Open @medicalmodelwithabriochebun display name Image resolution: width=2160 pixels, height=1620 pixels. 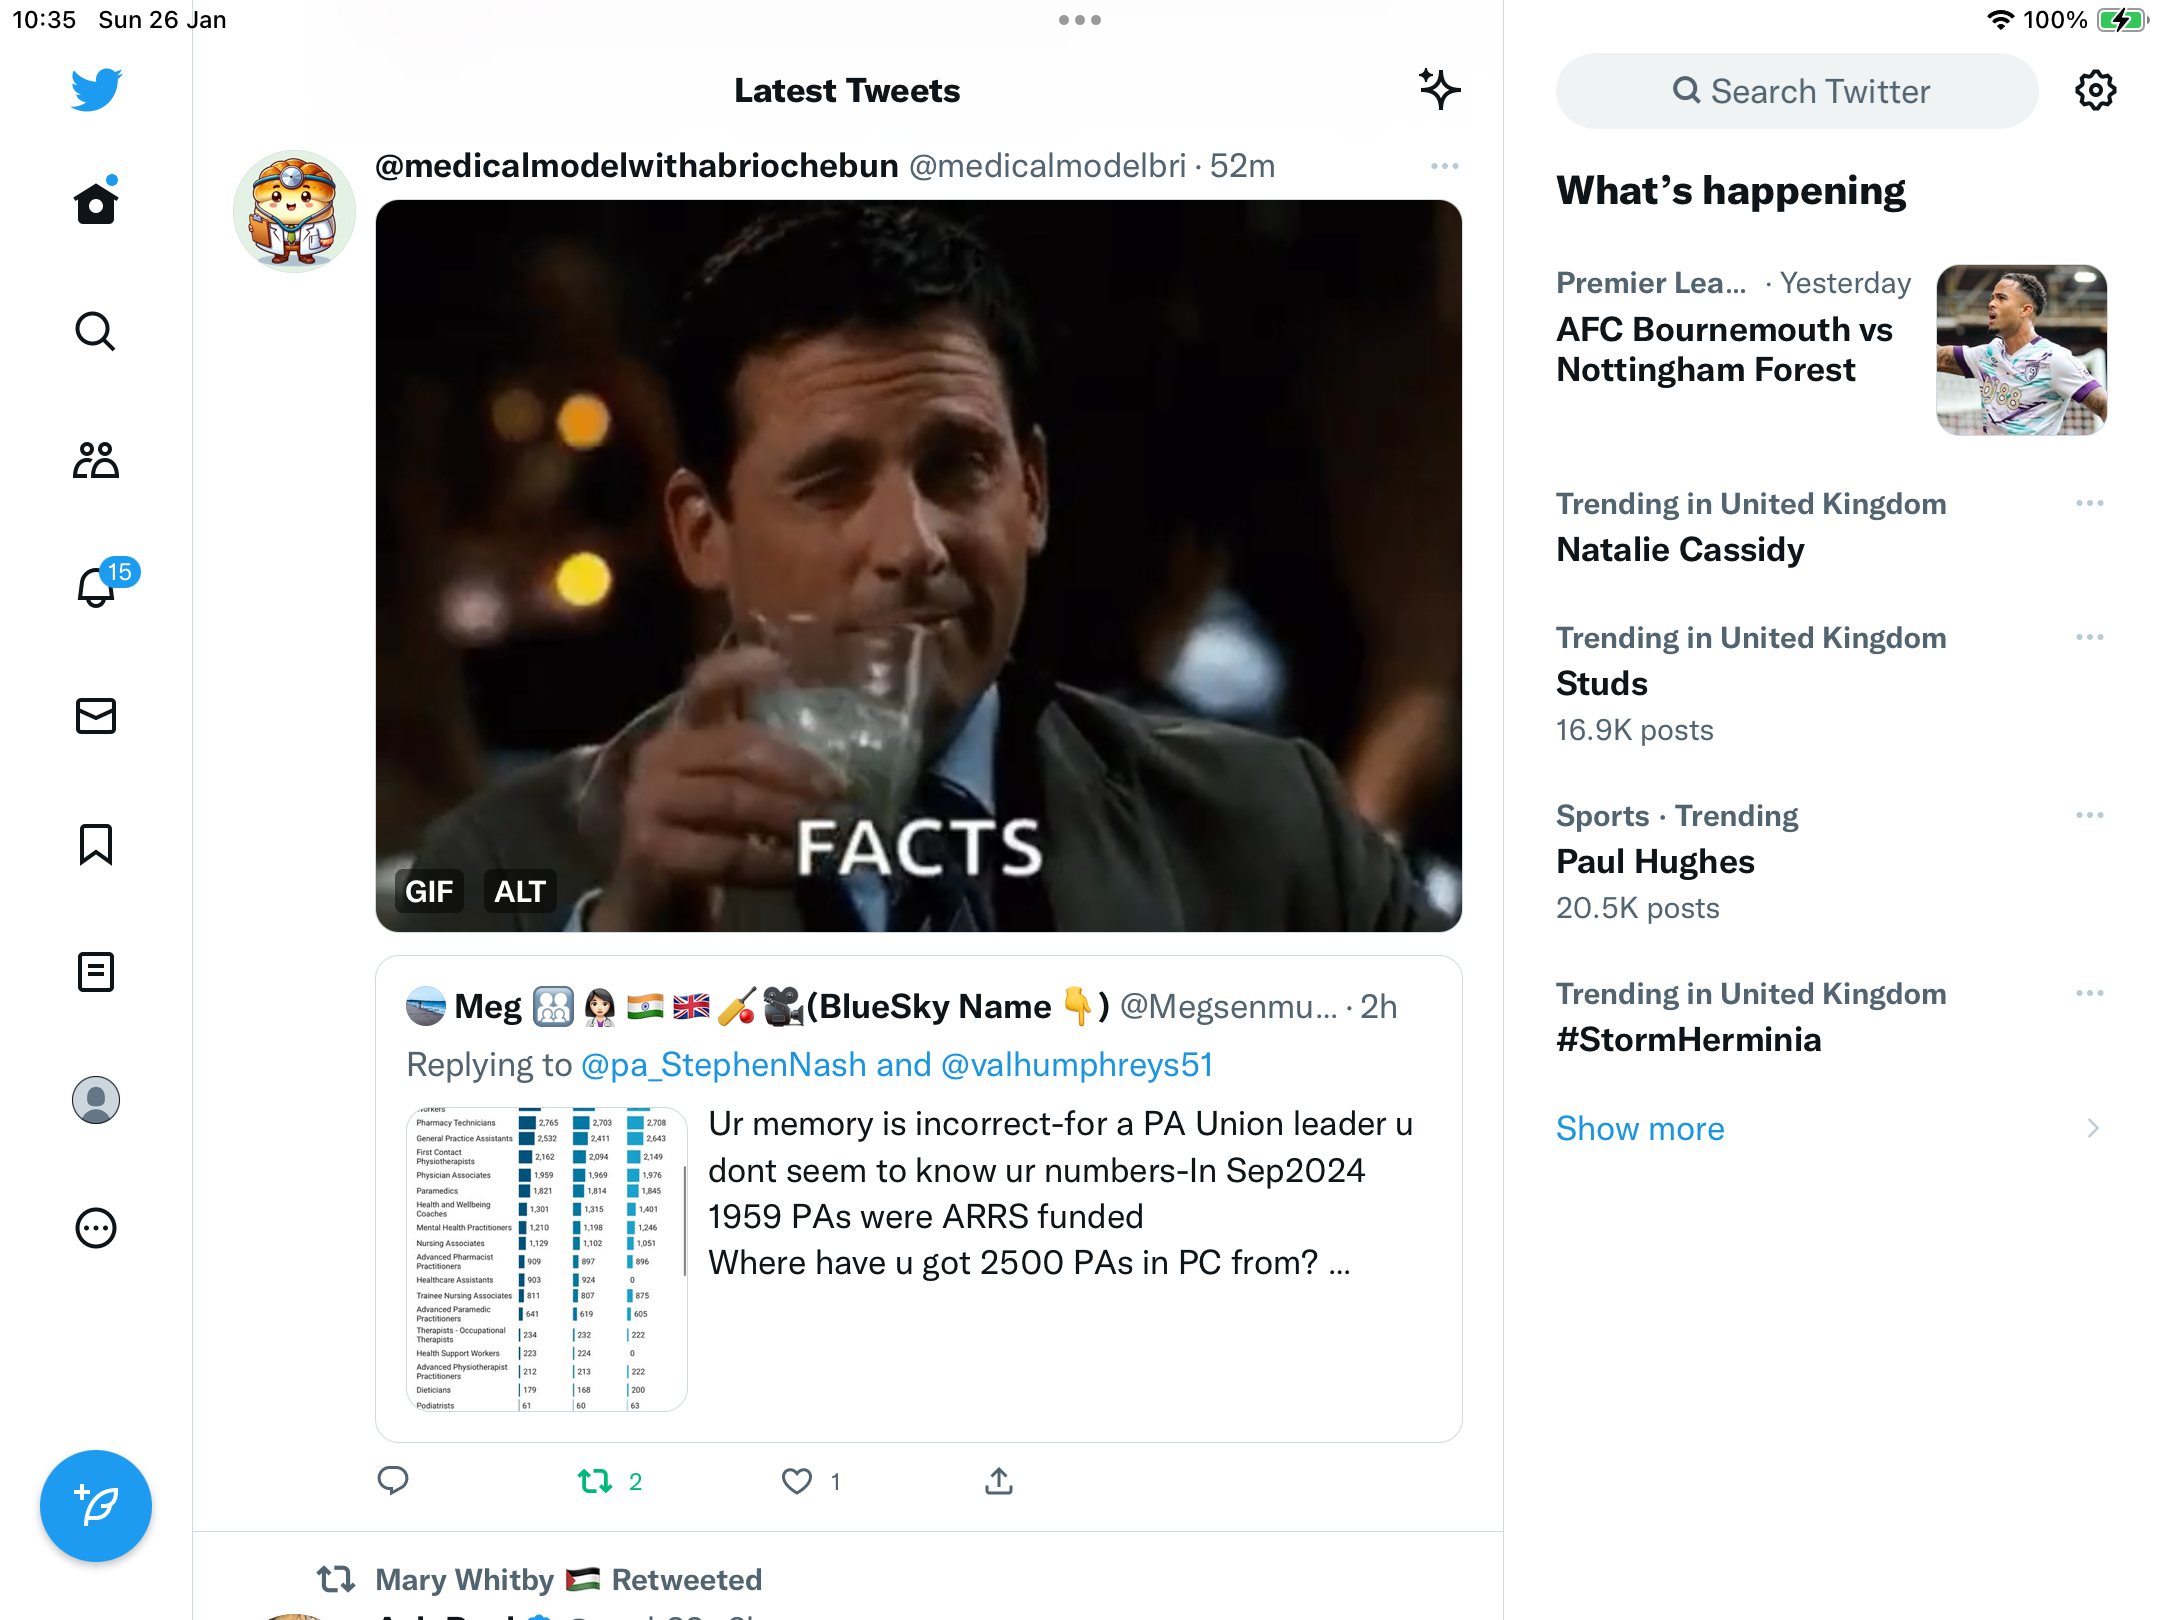pos(637,166)
